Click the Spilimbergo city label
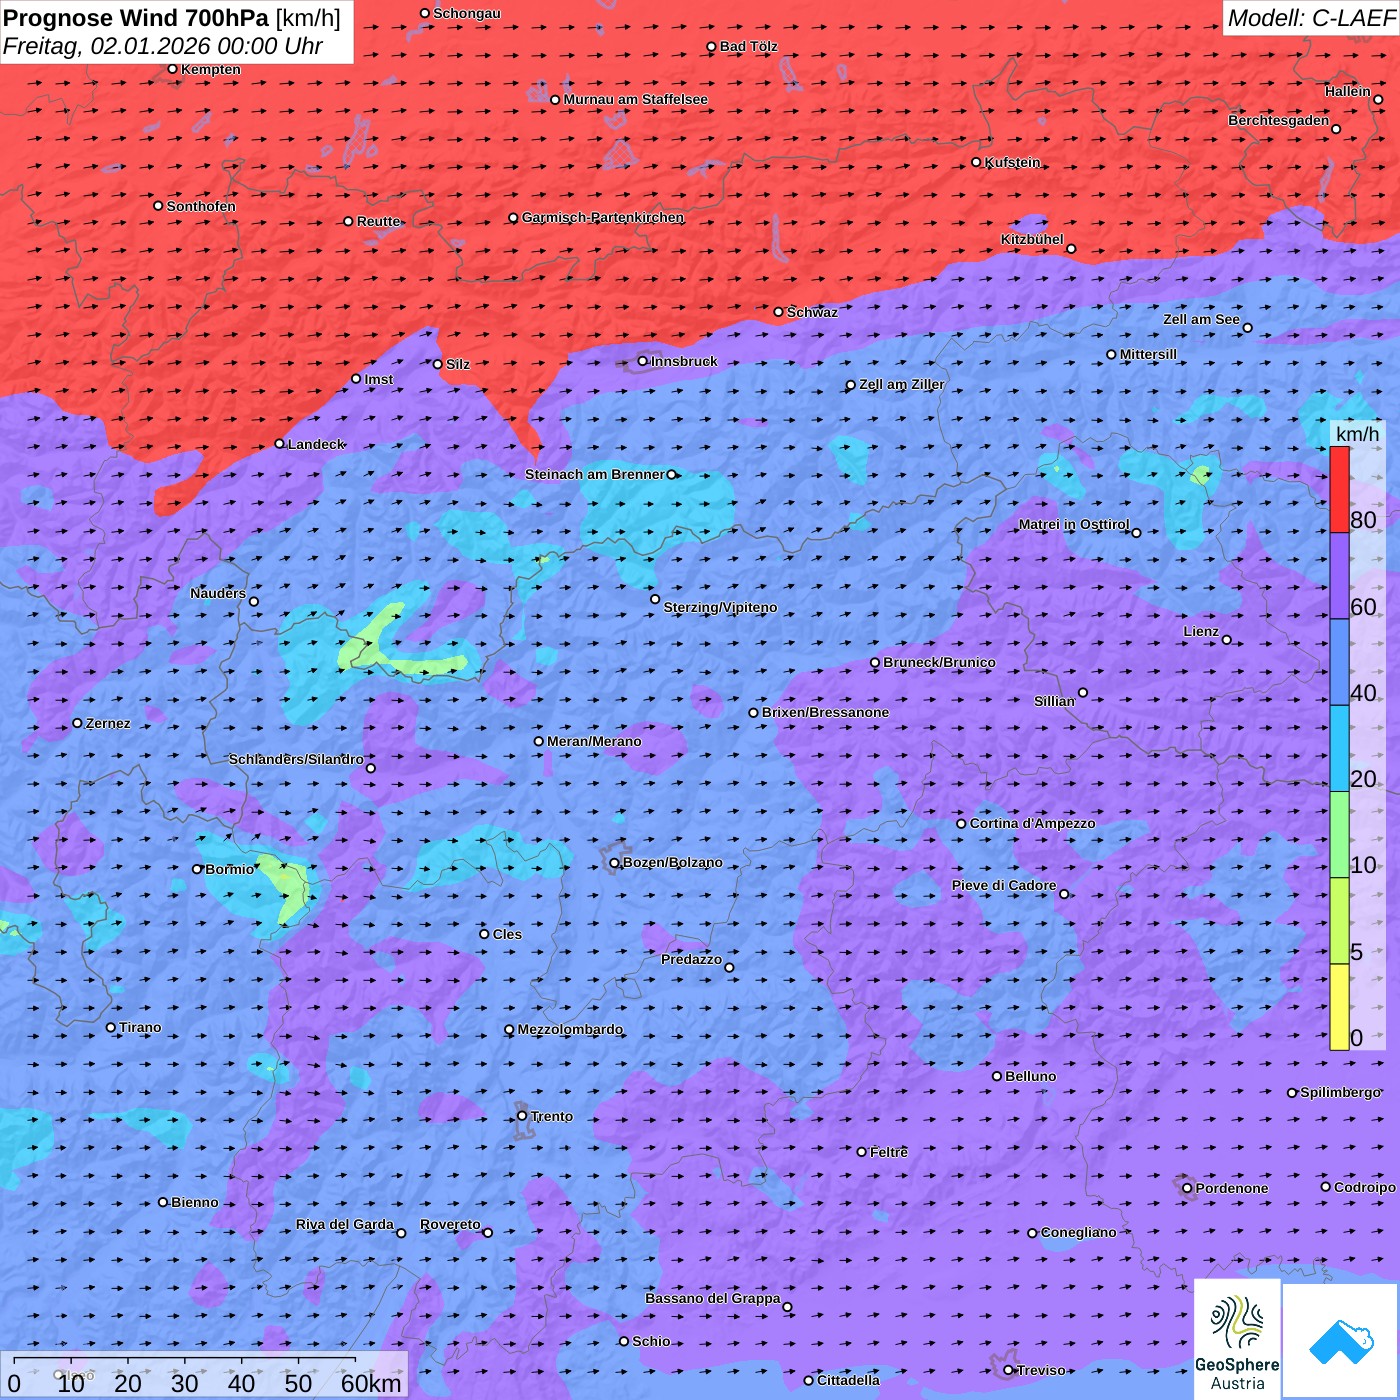This screenshot has height=1400, width=1400. coord(1340,1092)
